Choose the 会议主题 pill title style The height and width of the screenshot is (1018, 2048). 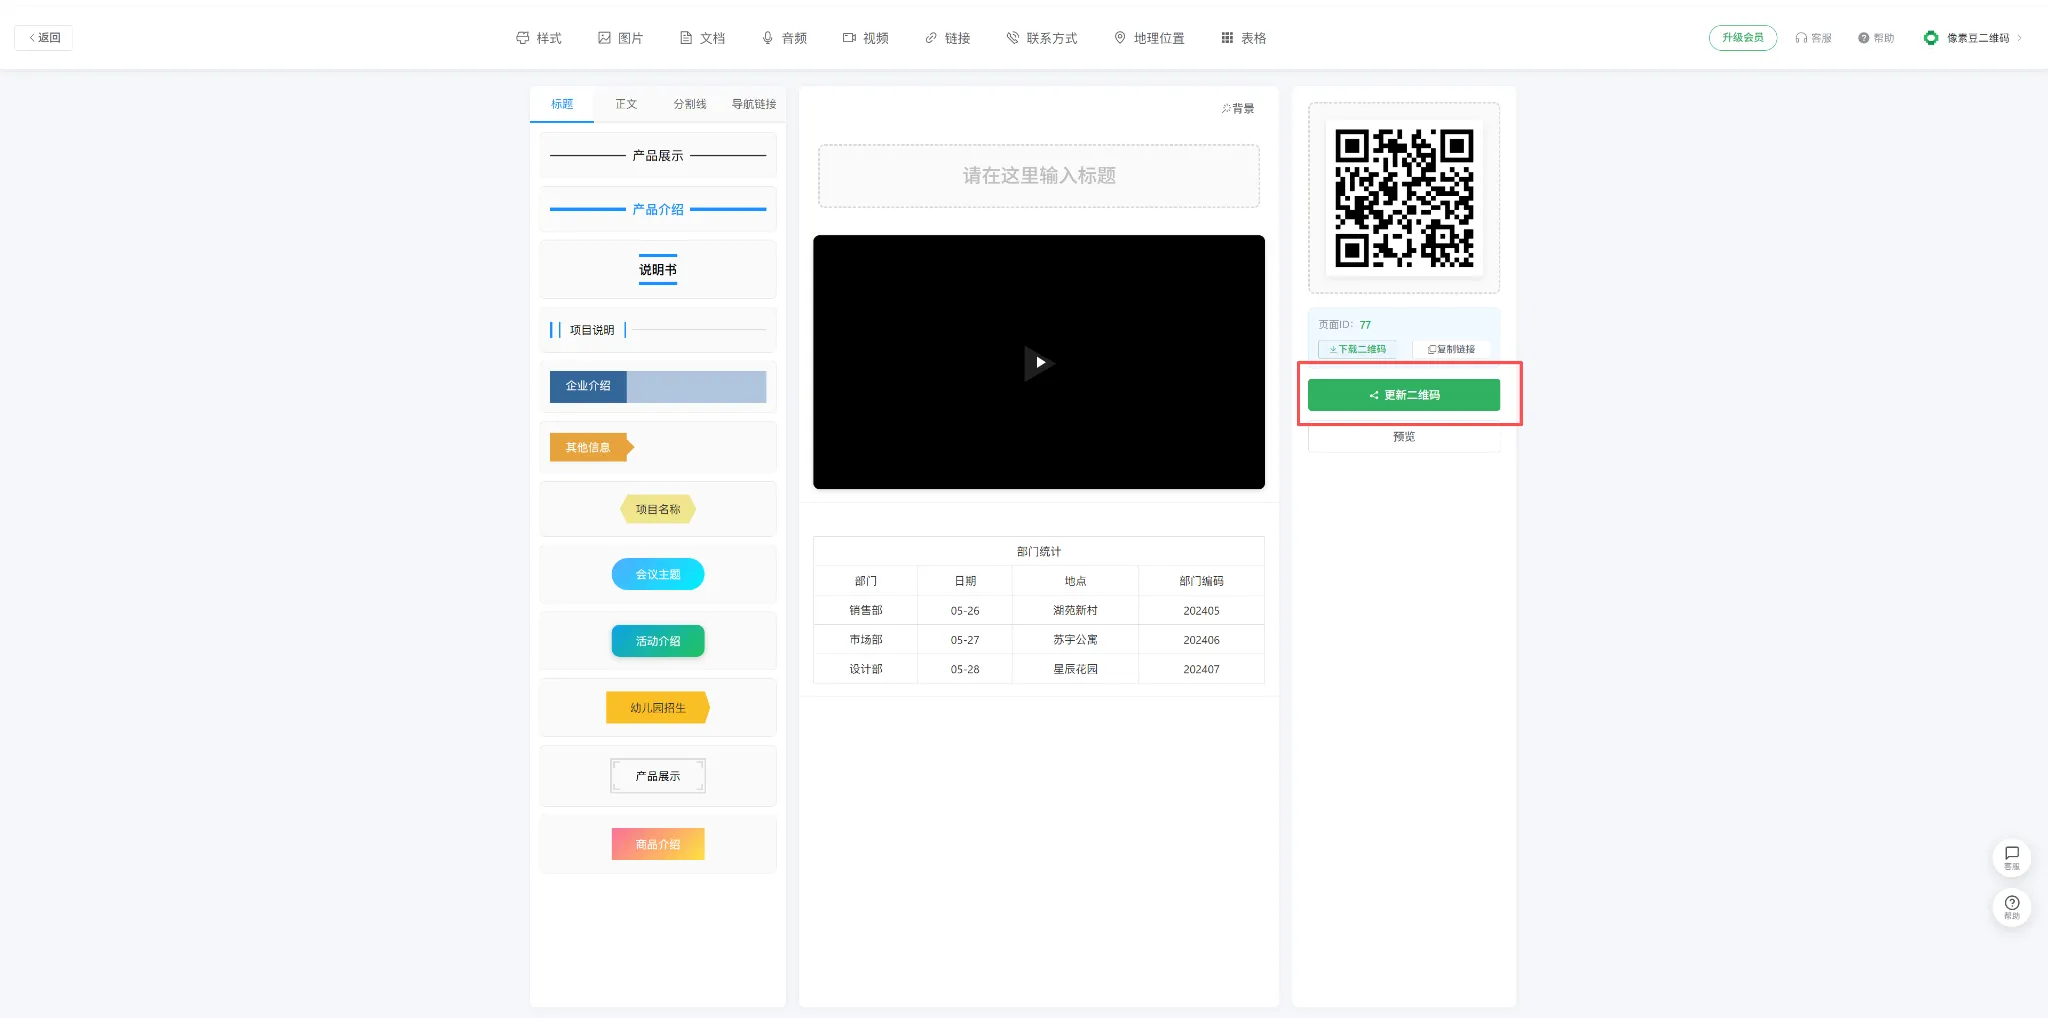658,574
